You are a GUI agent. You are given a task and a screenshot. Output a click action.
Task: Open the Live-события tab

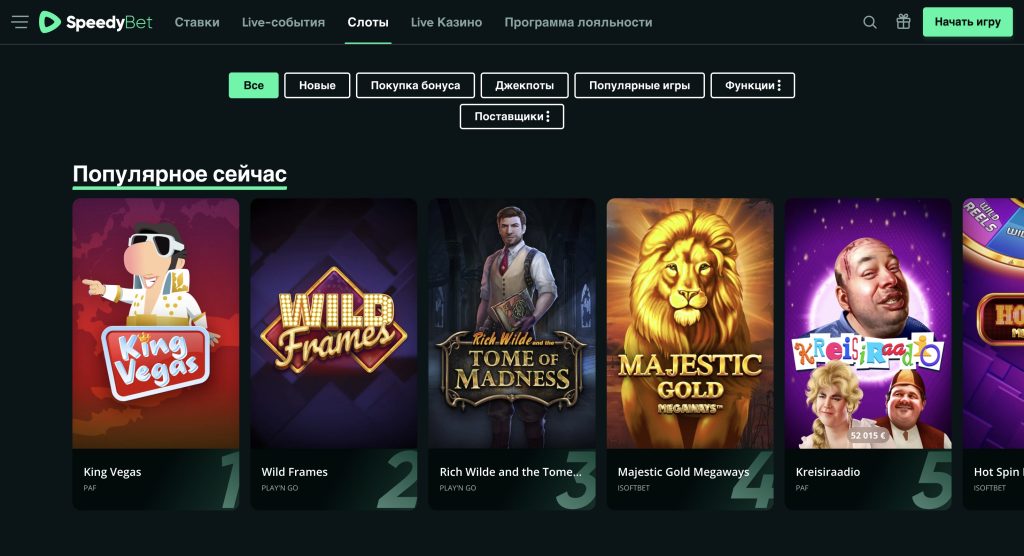coord(283,22)
